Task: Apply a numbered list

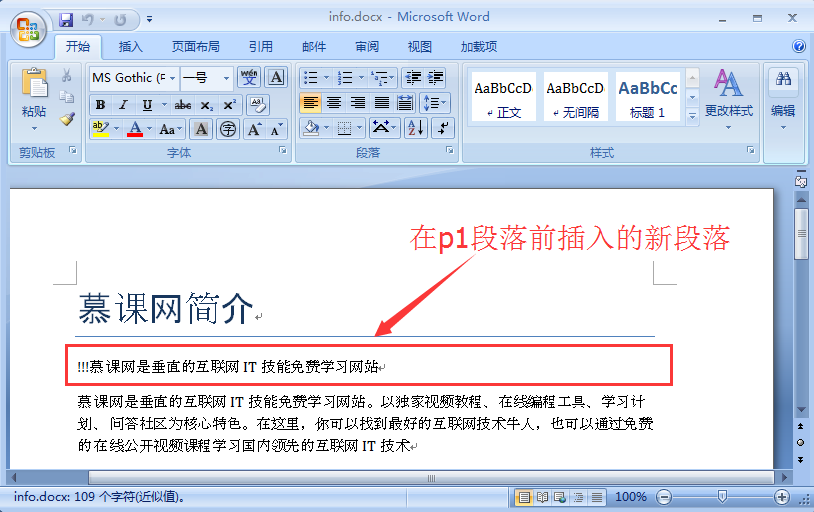Action: [x=345, y=78]
